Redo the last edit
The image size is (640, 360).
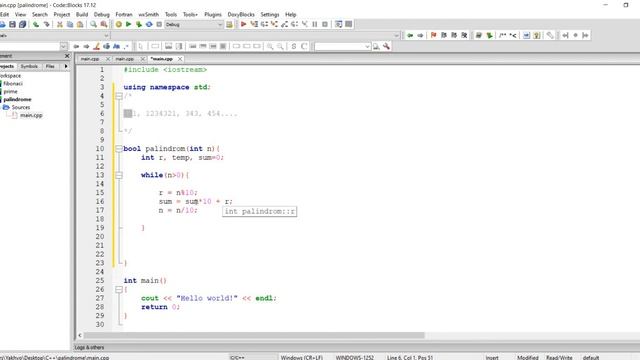click(47, 24)
